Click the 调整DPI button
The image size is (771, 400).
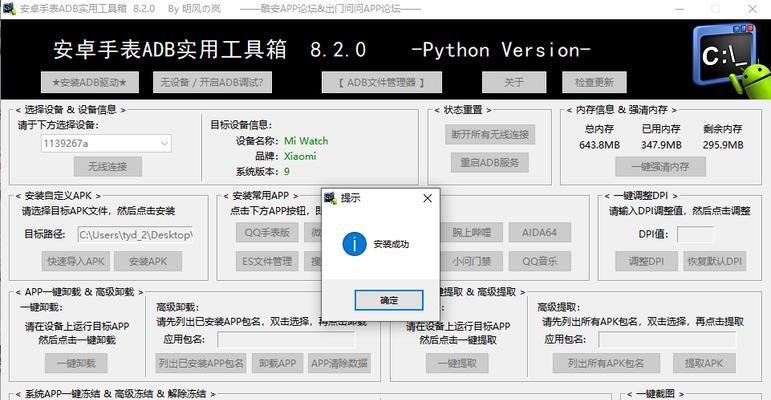click(x=646, y=261)
